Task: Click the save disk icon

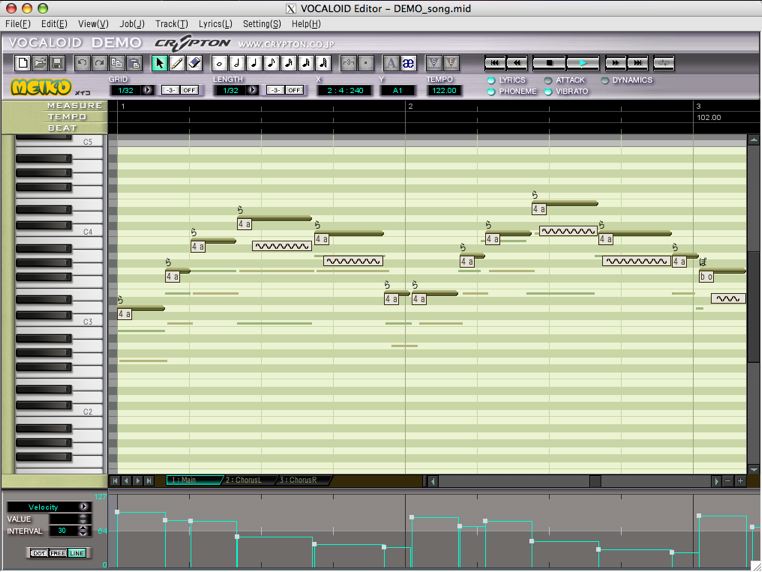Action: [x=59, y=63]
